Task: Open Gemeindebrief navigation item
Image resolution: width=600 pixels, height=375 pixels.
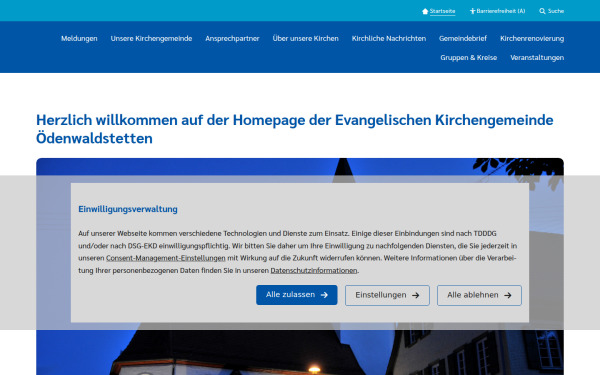Action: [463, 39]
